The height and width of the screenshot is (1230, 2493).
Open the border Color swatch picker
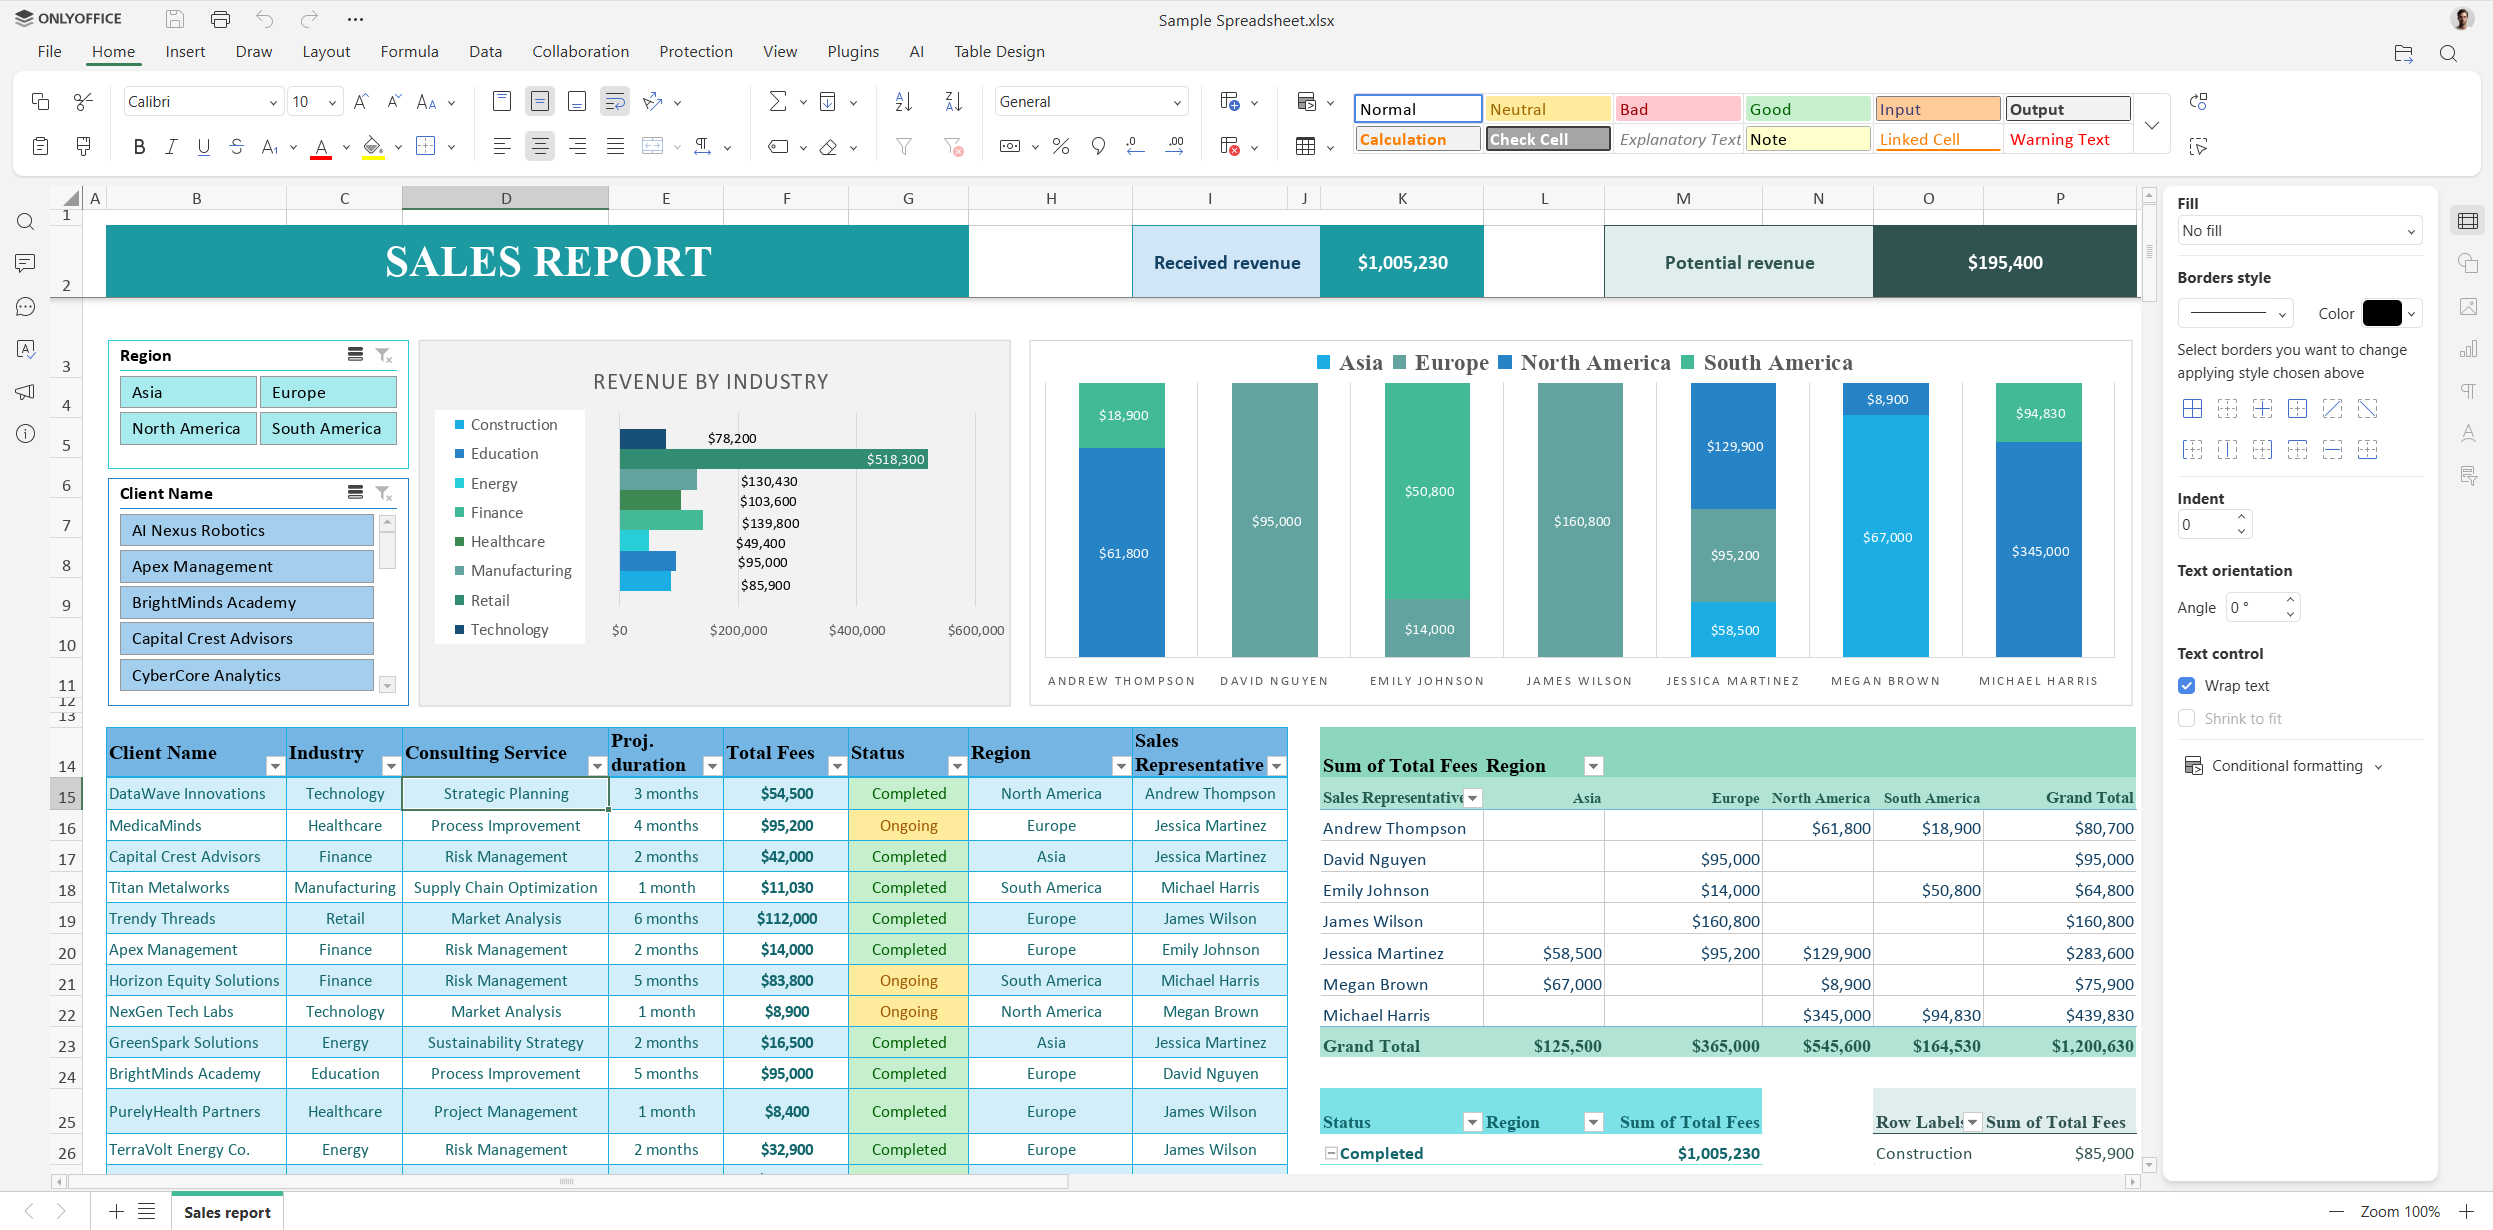point(2385,313)
